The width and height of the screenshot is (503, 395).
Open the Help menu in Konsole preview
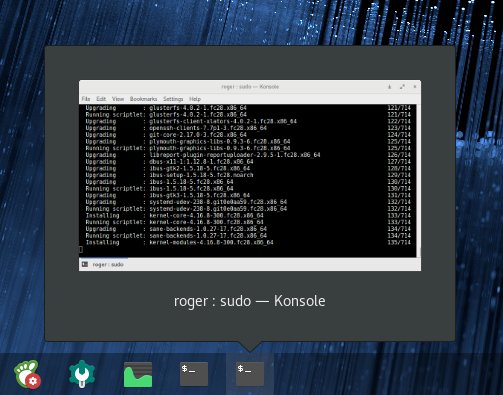(195, 99)
